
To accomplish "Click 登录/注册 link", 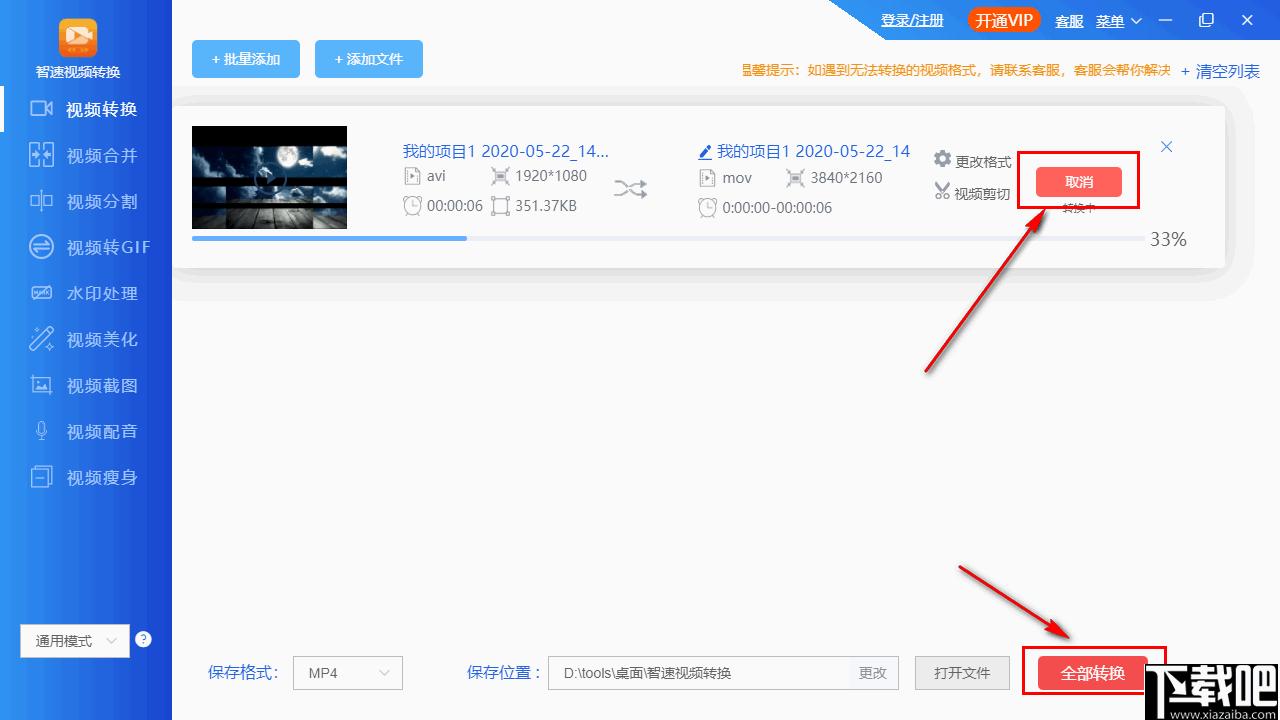I will click(x=912, y=20).
